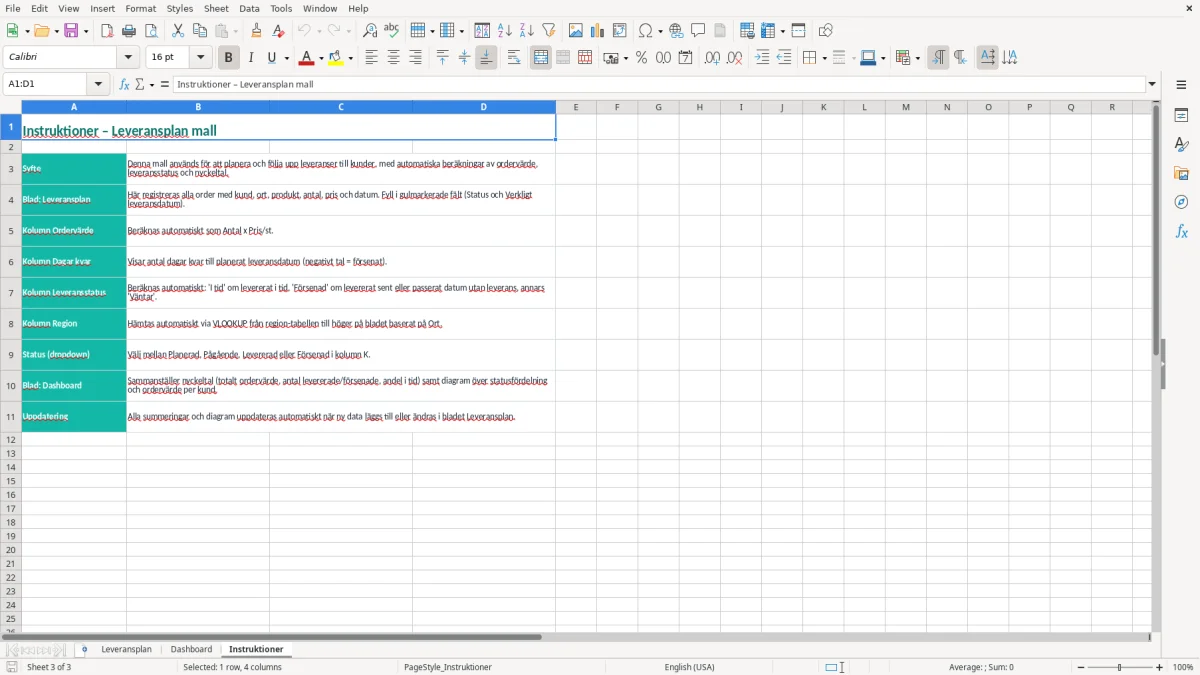Insert a chart
Screen dimensions: 1200x675
click(598, 31)
